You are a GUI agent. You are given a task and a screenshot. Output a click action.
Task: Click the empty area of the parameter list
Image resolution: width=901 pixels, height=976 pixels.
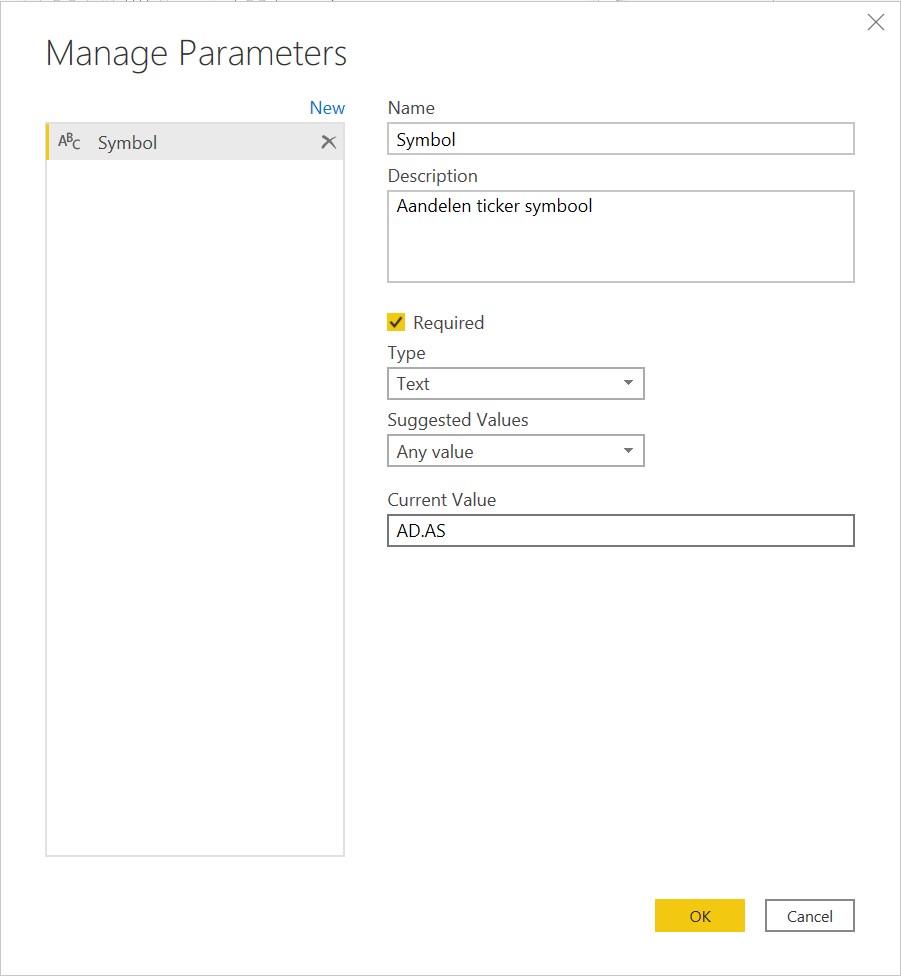click(x=195, y=500)
